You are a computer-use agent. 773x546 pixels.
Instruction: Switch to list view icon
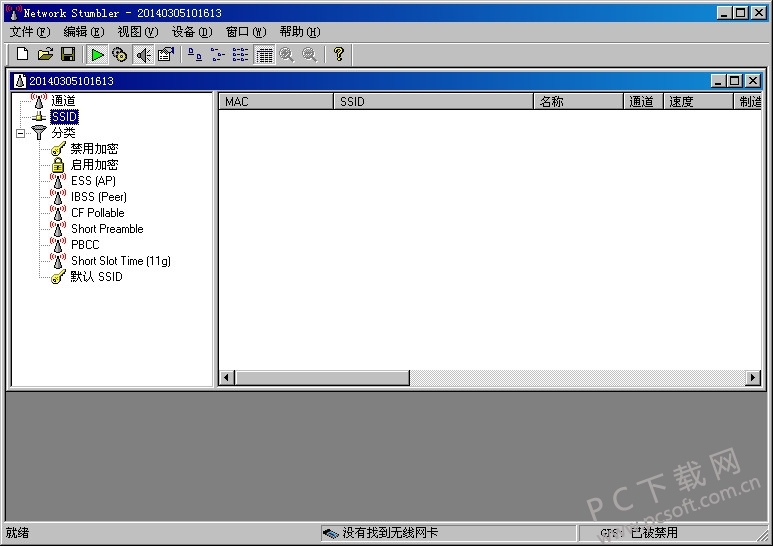[241, 55]
